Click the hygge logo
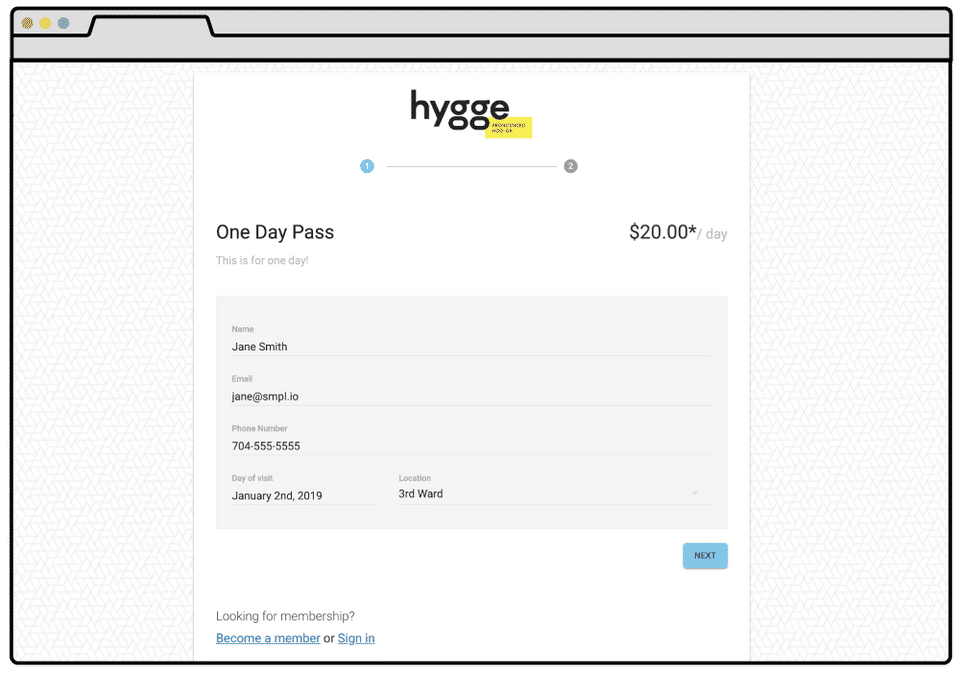 pyautogui.click(x=471, y=113)
